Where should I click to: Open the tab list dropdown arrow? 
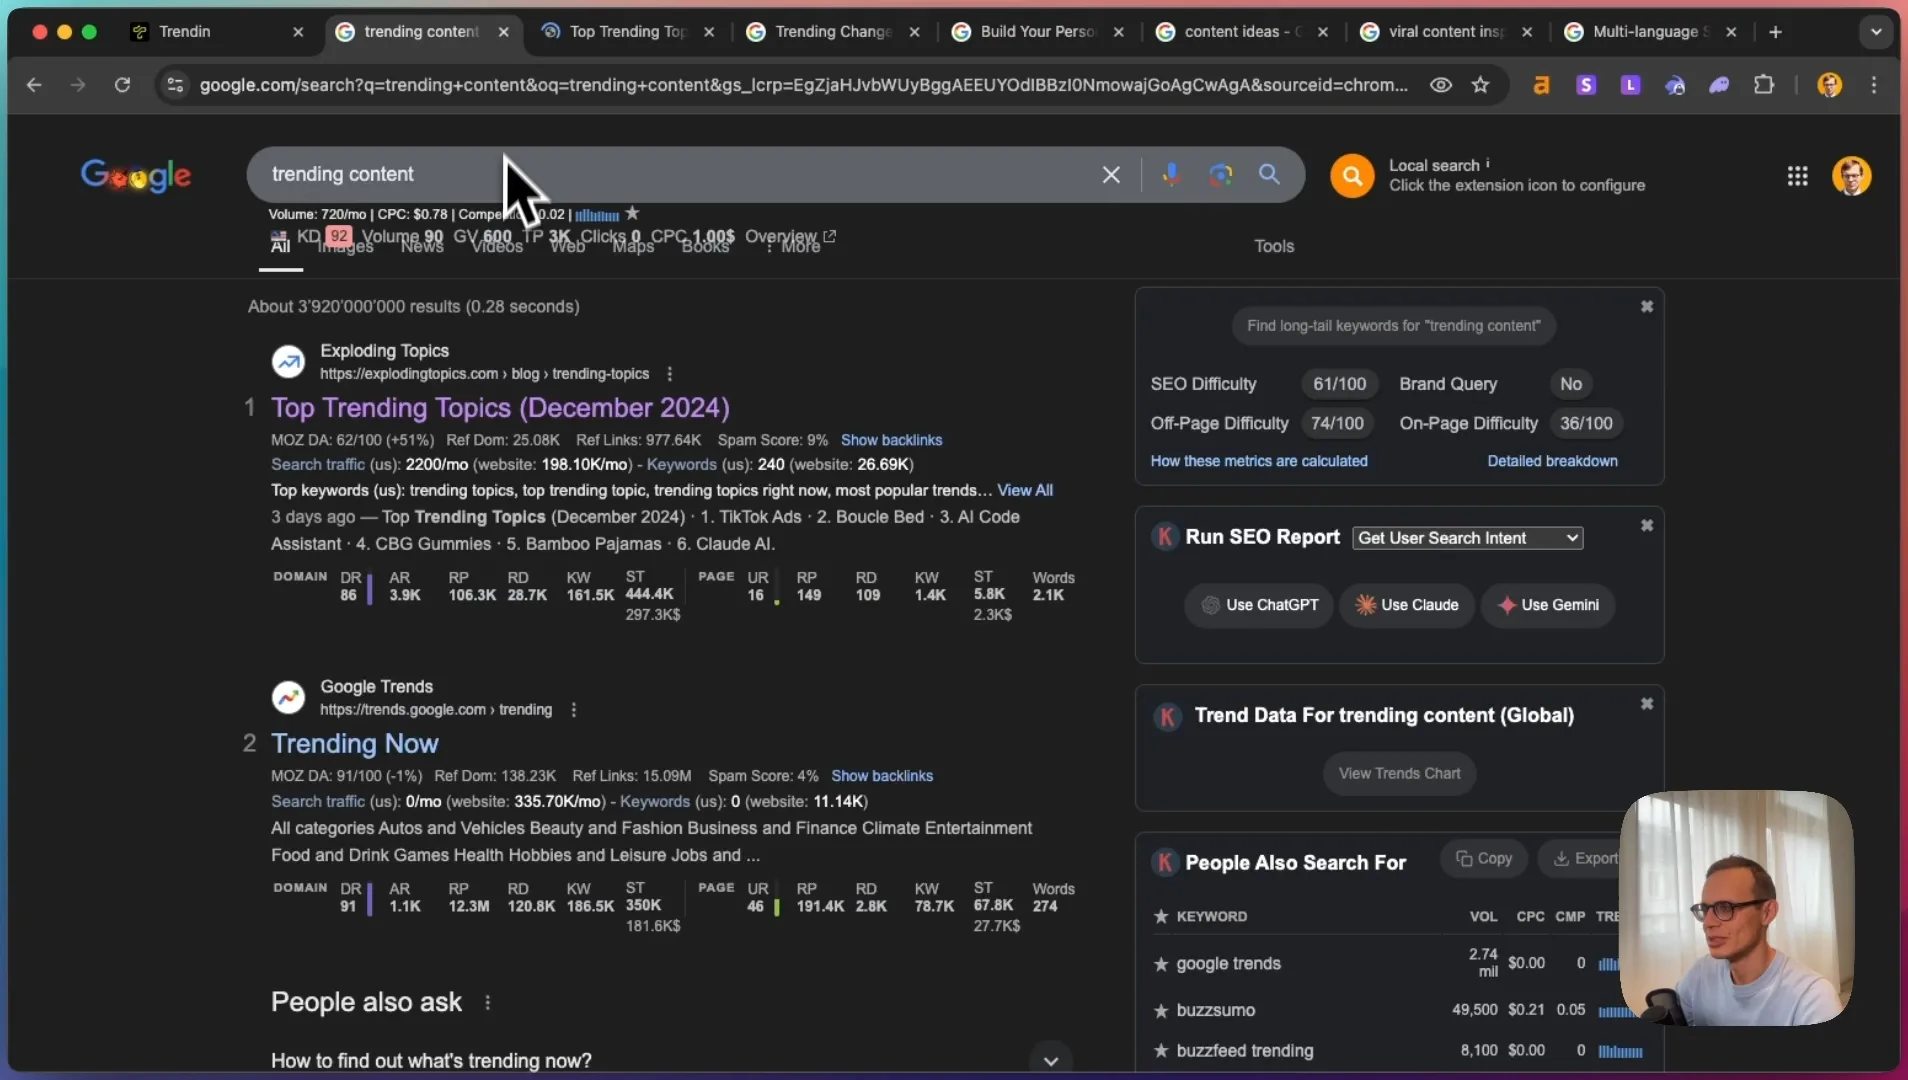(1876, 32)
